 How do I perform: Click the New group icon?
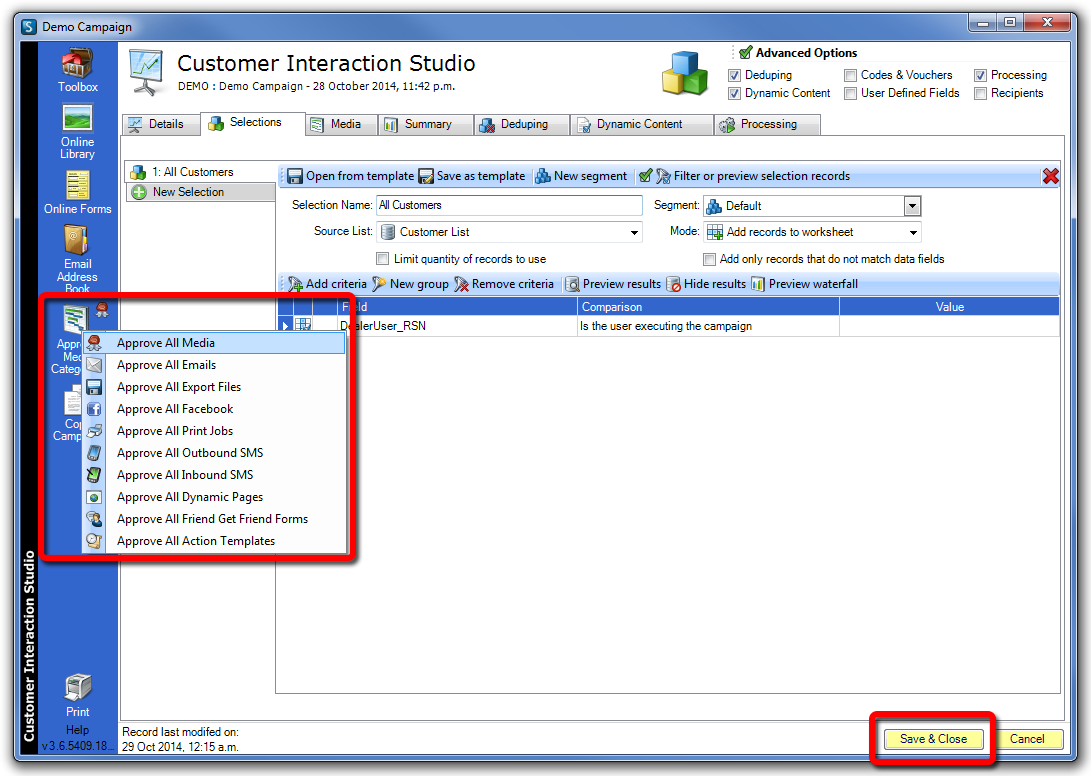point(379,284)
